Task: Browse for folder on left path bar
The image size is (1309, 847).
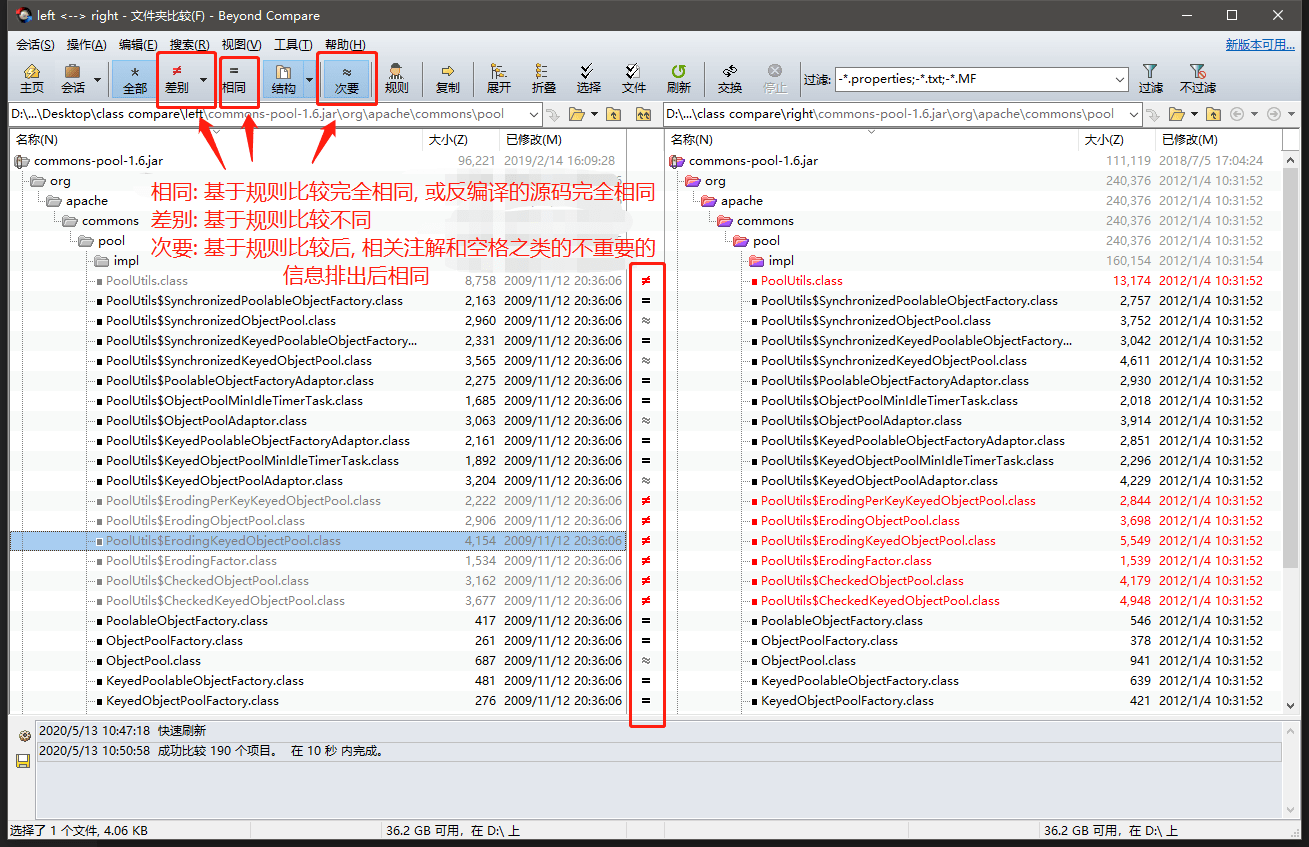Action: (577, 114)
